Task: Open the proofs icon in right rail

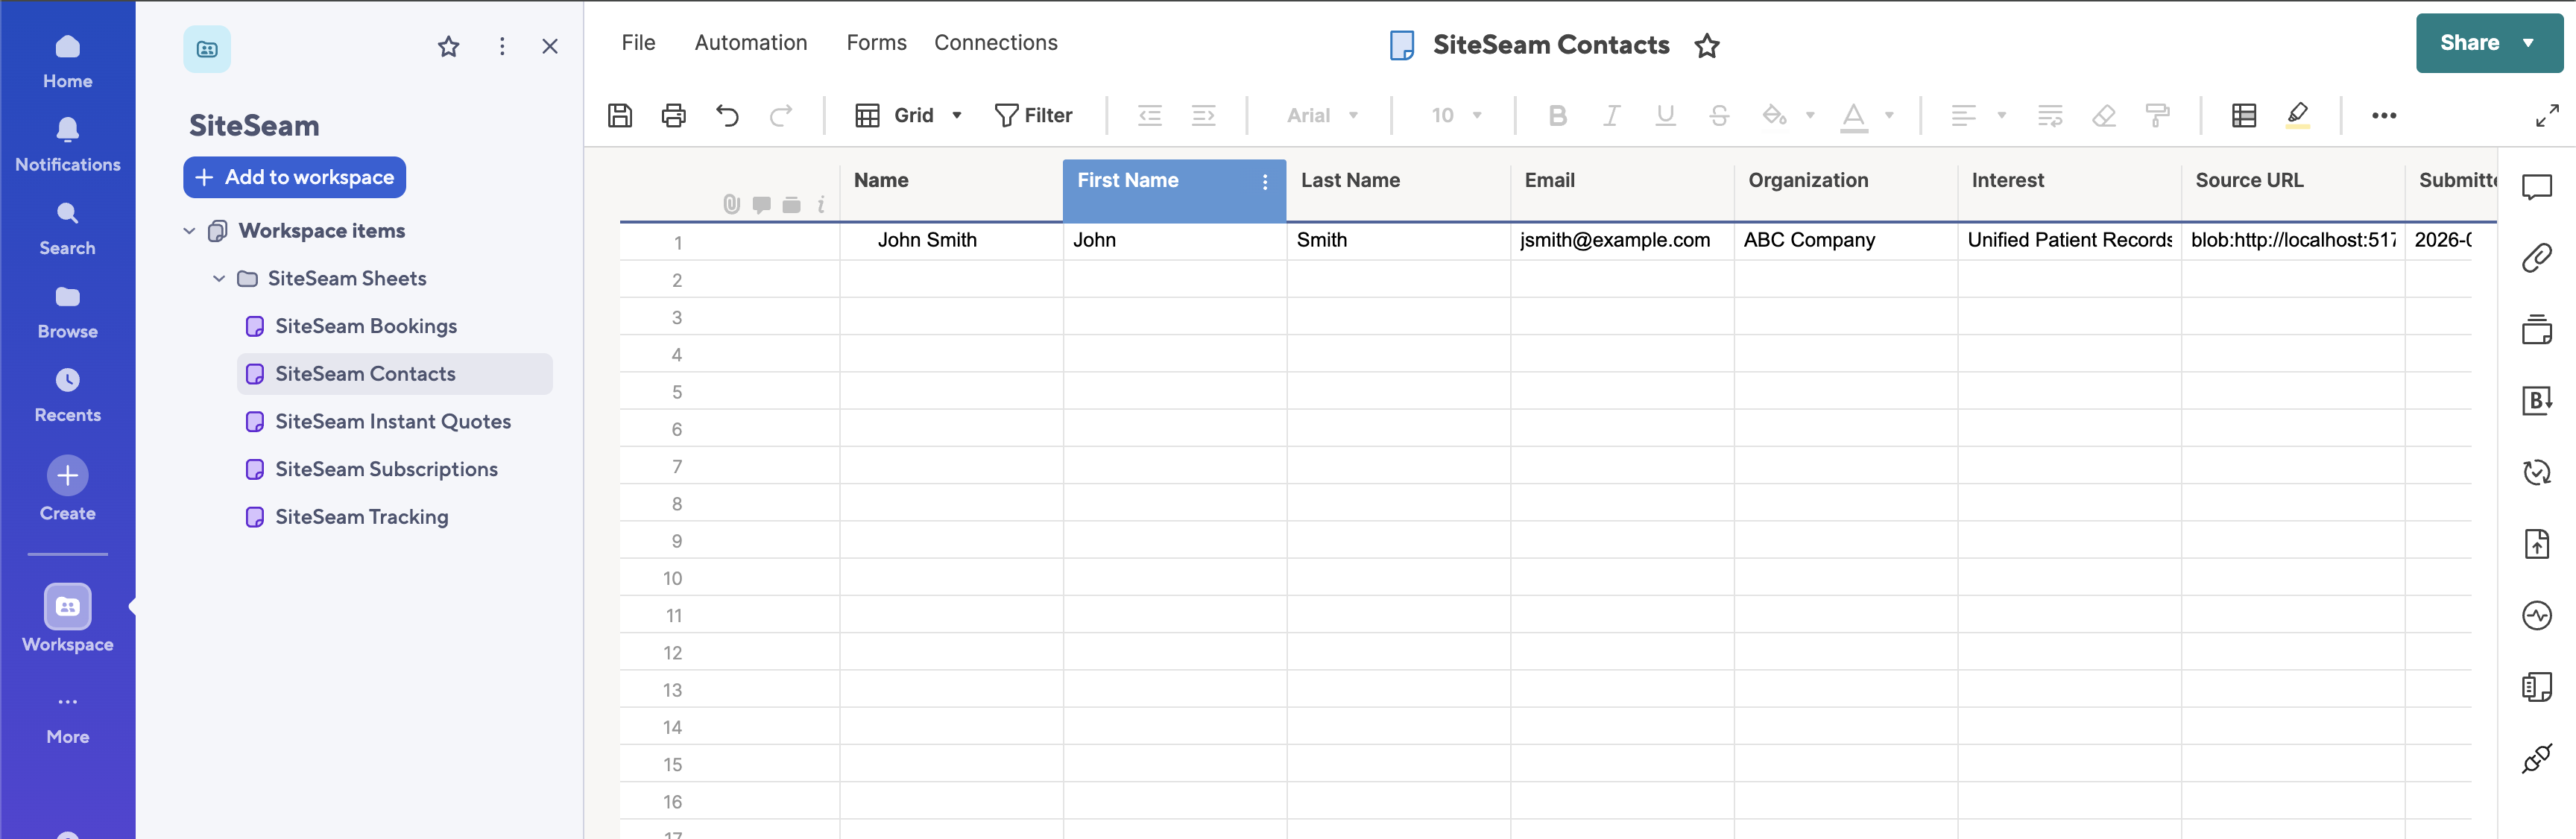Action: [x=2537, y=329]
